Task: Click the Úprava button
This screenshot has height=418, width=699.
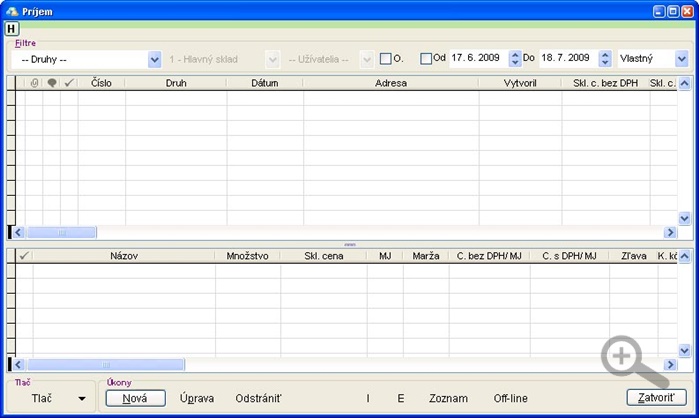Action: pyautogui.click(x=197, y=398)
